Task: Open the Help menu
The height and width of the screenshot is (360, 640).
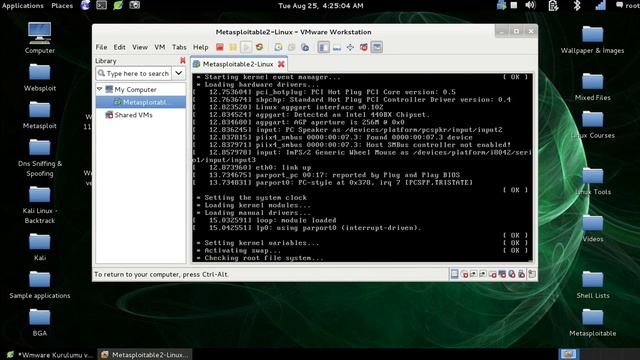Action: click(x=200, y=47)
